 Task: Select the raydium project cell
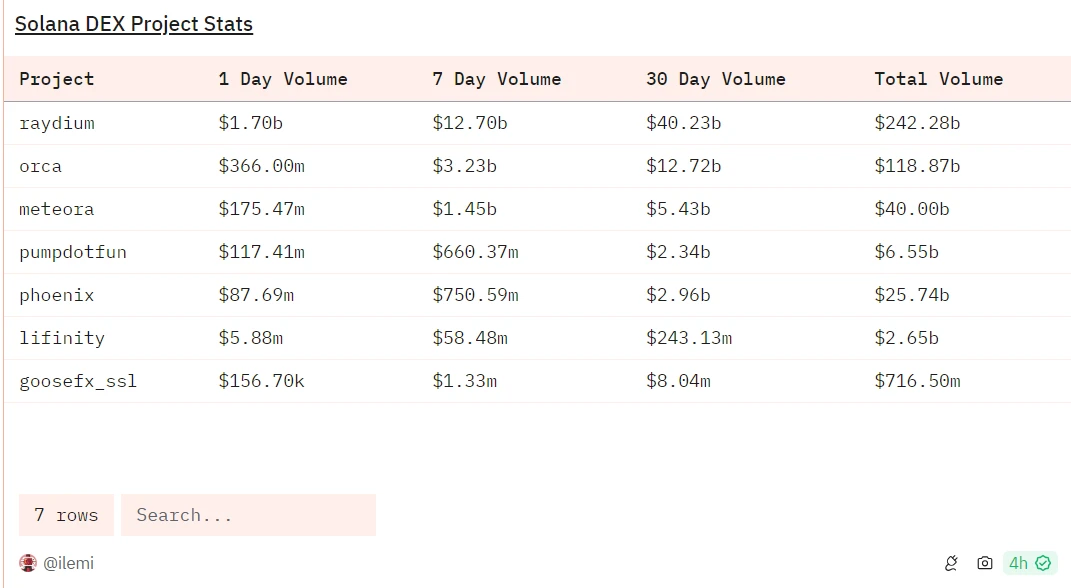click(x=57, y=123)
